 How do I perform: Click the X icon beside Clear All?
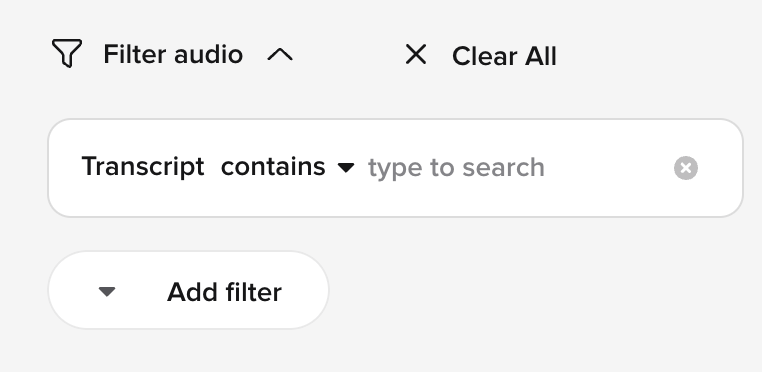click(416, 54)
